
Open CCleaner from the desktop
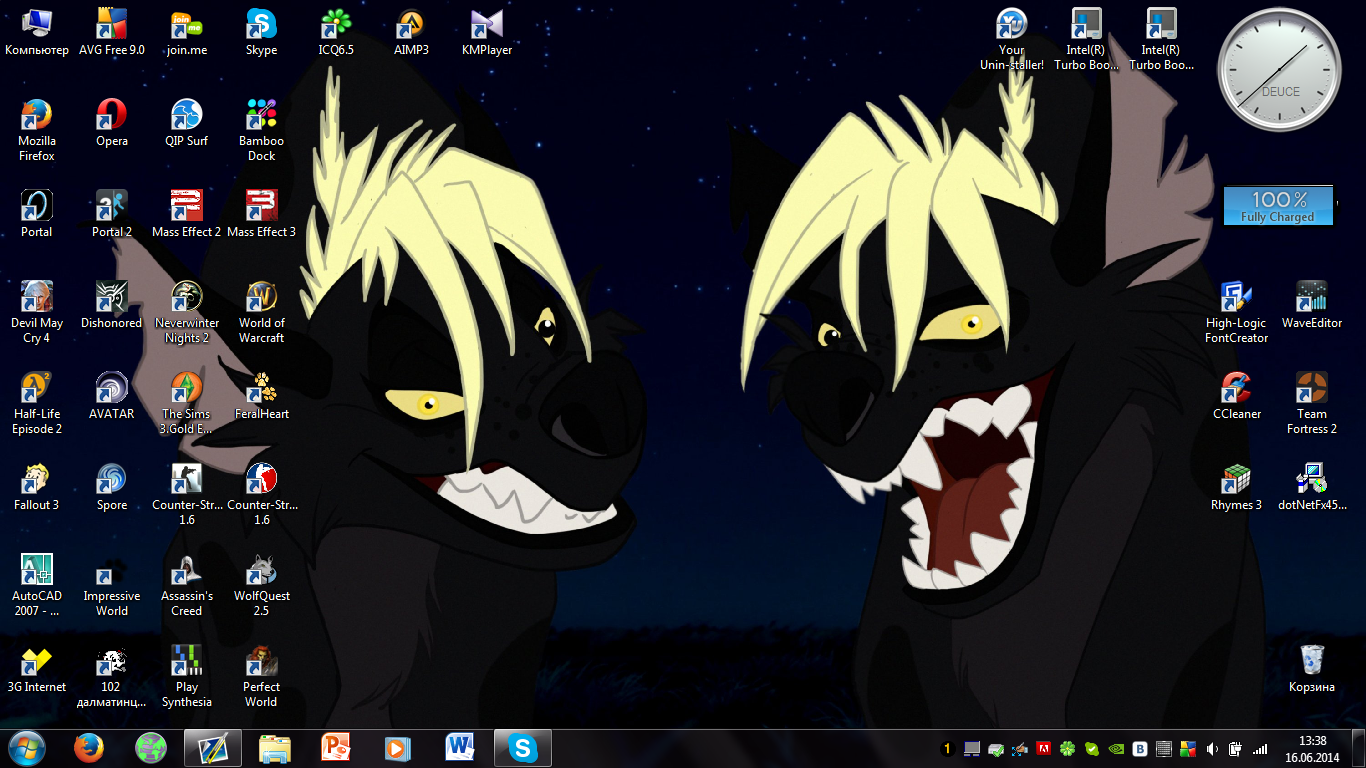click(1237, 396)
